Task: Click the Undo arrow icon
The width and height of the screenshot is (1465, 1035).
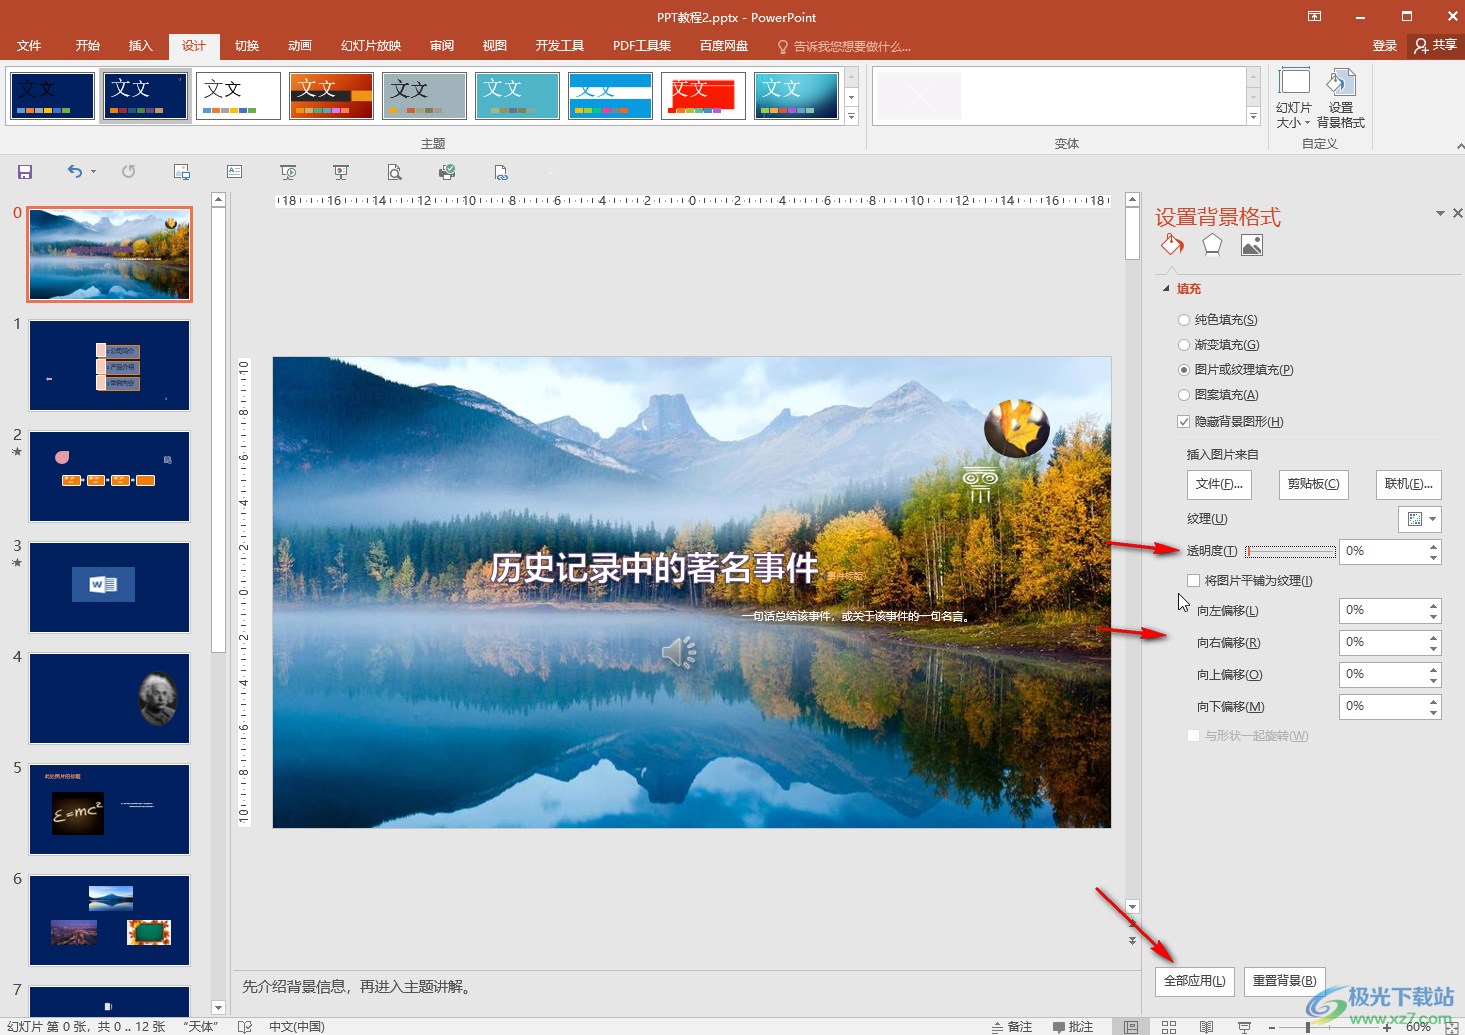Action: point(75,171)
